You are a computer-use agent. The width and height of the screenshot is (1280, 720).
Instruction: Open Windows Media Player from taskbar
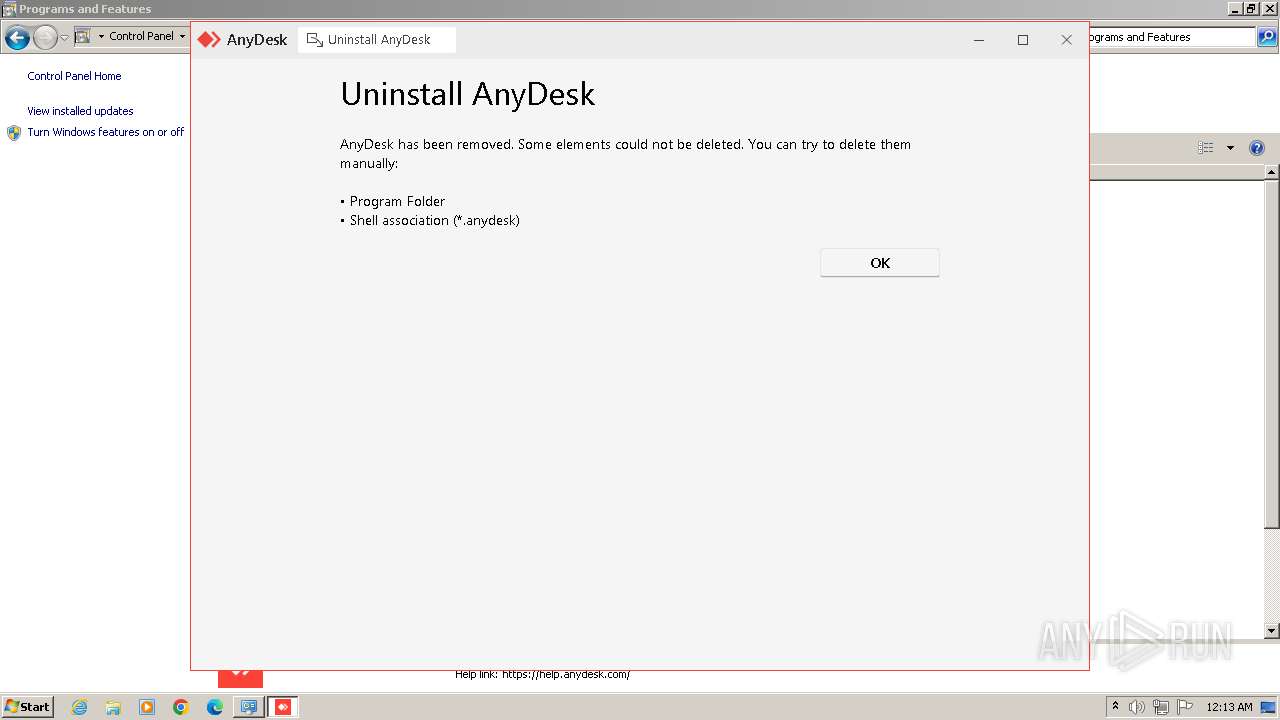tap(147, 707)
